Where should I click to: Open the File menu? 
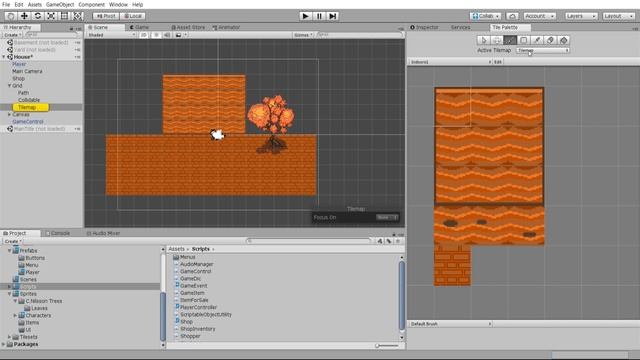pyautogui.click(x=6, y=4)
